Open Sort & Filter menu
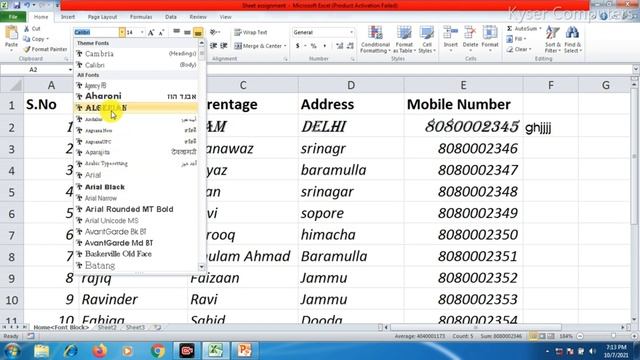Image resolution: width=640 pixels, height=360 pixels. click(553, 39)
